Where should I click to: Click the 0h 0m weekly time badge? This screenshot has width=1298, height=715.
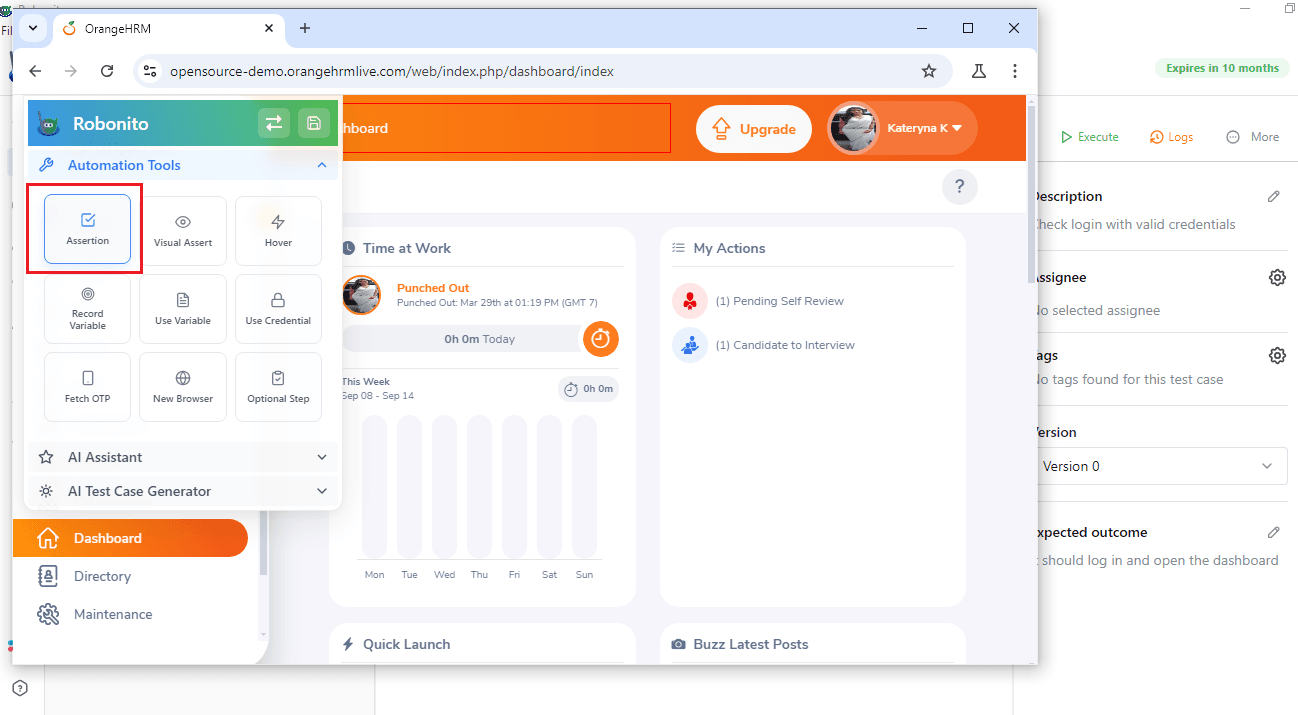point(588,389)
